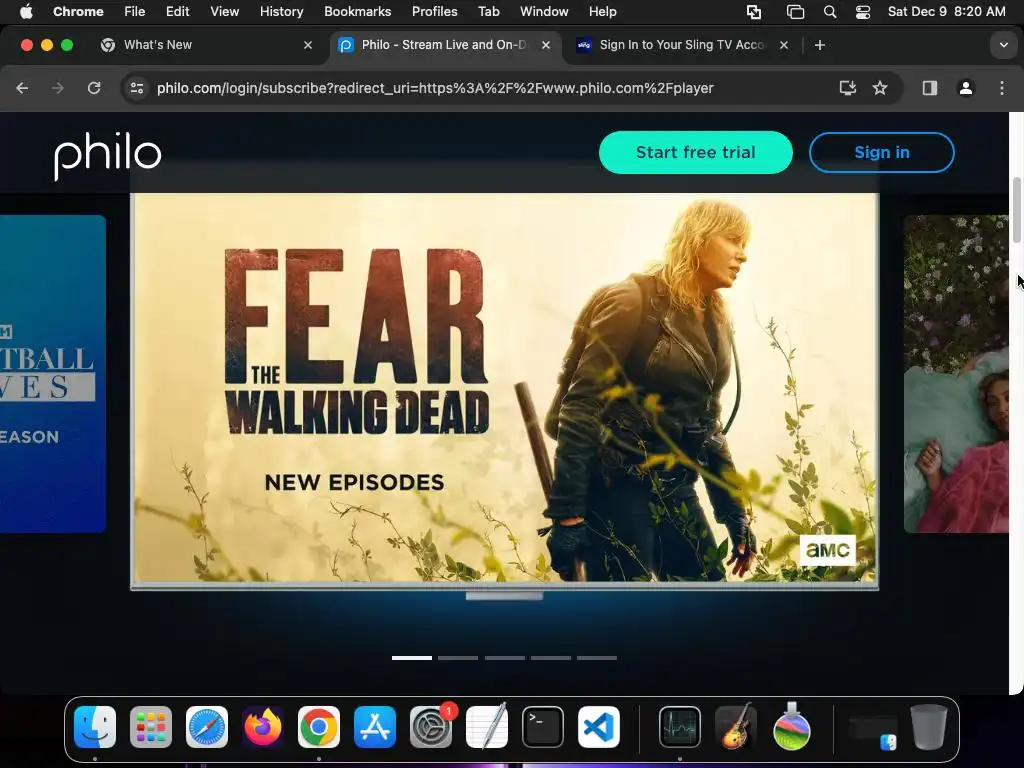Toggle Chrome side panel
This screenshot has height=768, width=1024.
coord(930,88)
